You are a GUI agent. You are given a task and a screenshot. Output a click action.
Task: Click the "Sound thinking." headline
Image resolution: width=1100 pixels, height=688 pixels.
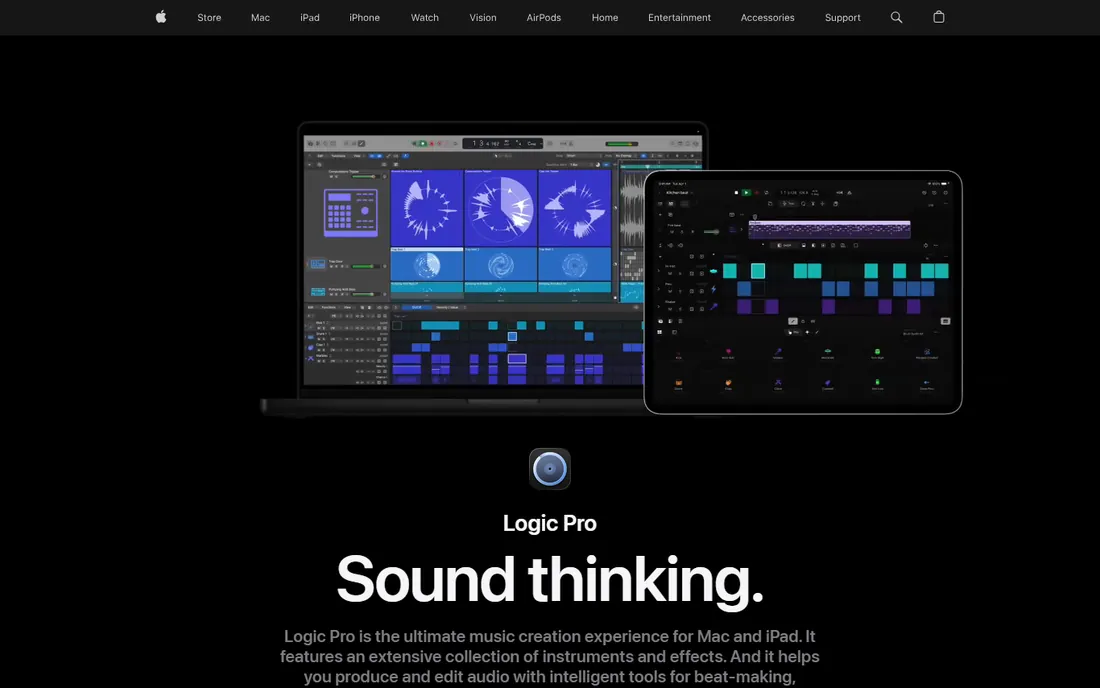[549, 579]
